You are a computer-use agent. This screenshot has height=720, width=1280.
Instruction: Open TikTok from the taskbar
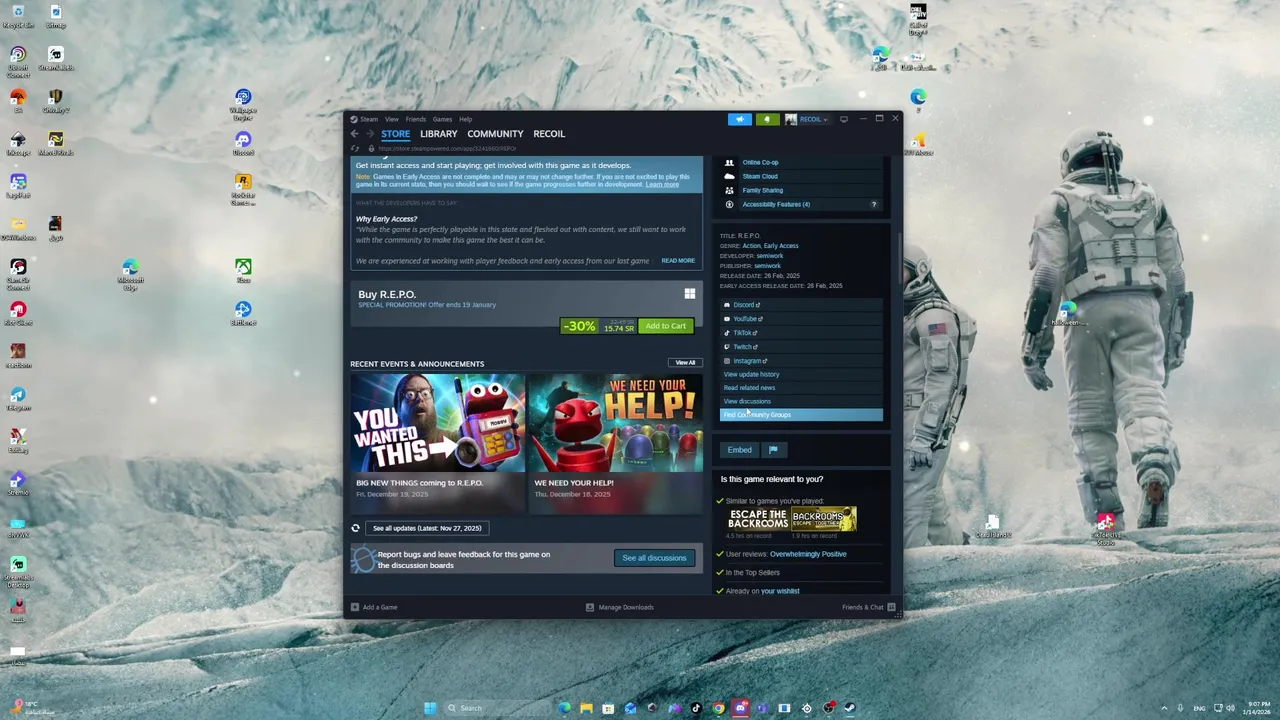696,708
